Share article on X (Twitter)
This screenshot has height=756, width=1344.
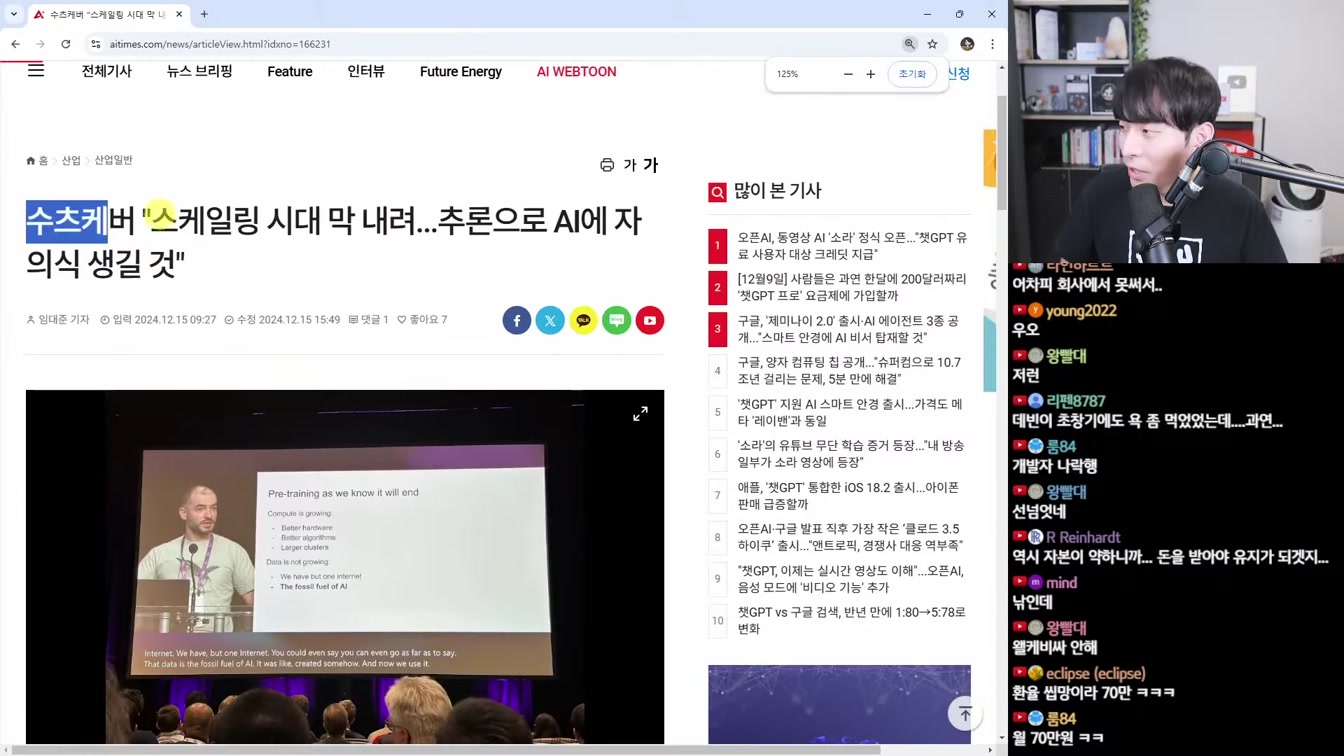550,320
